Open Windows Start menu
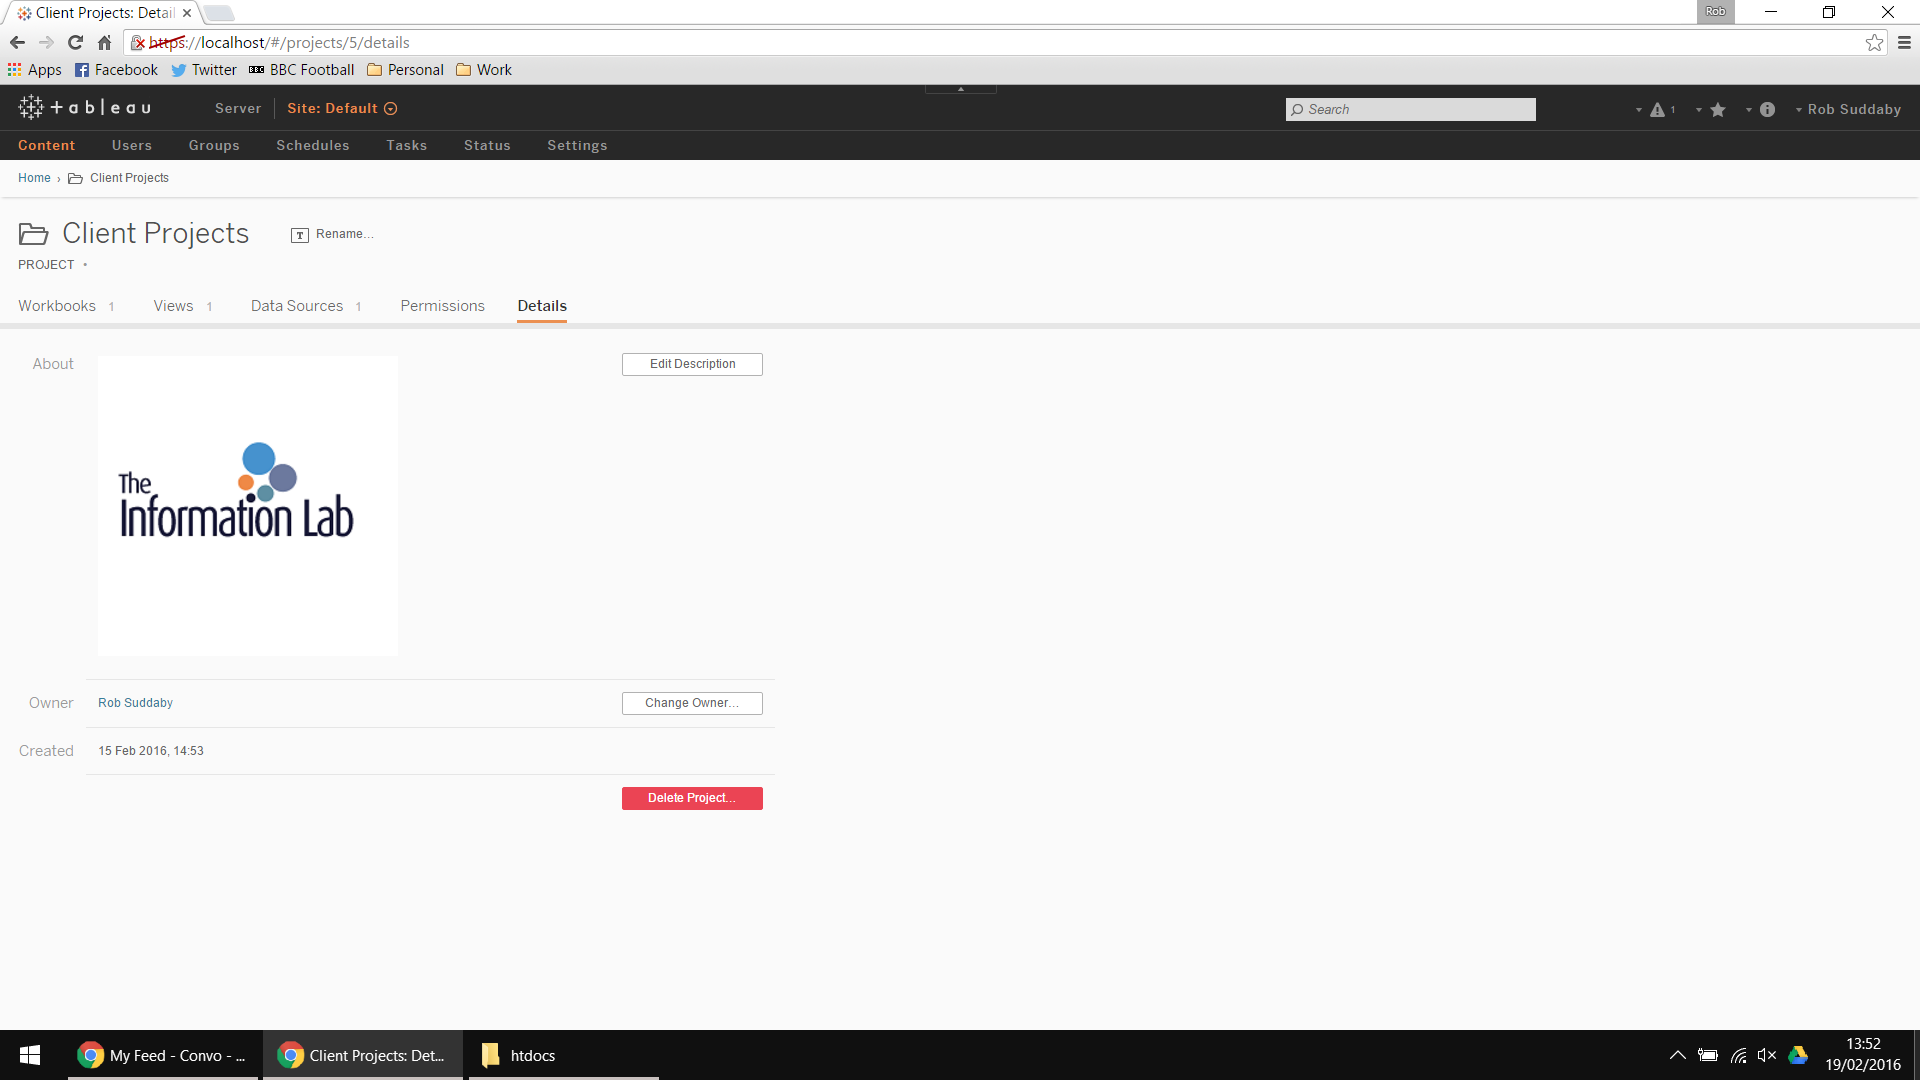This screenshot has height=1080, width=1920. [30, 1055]
